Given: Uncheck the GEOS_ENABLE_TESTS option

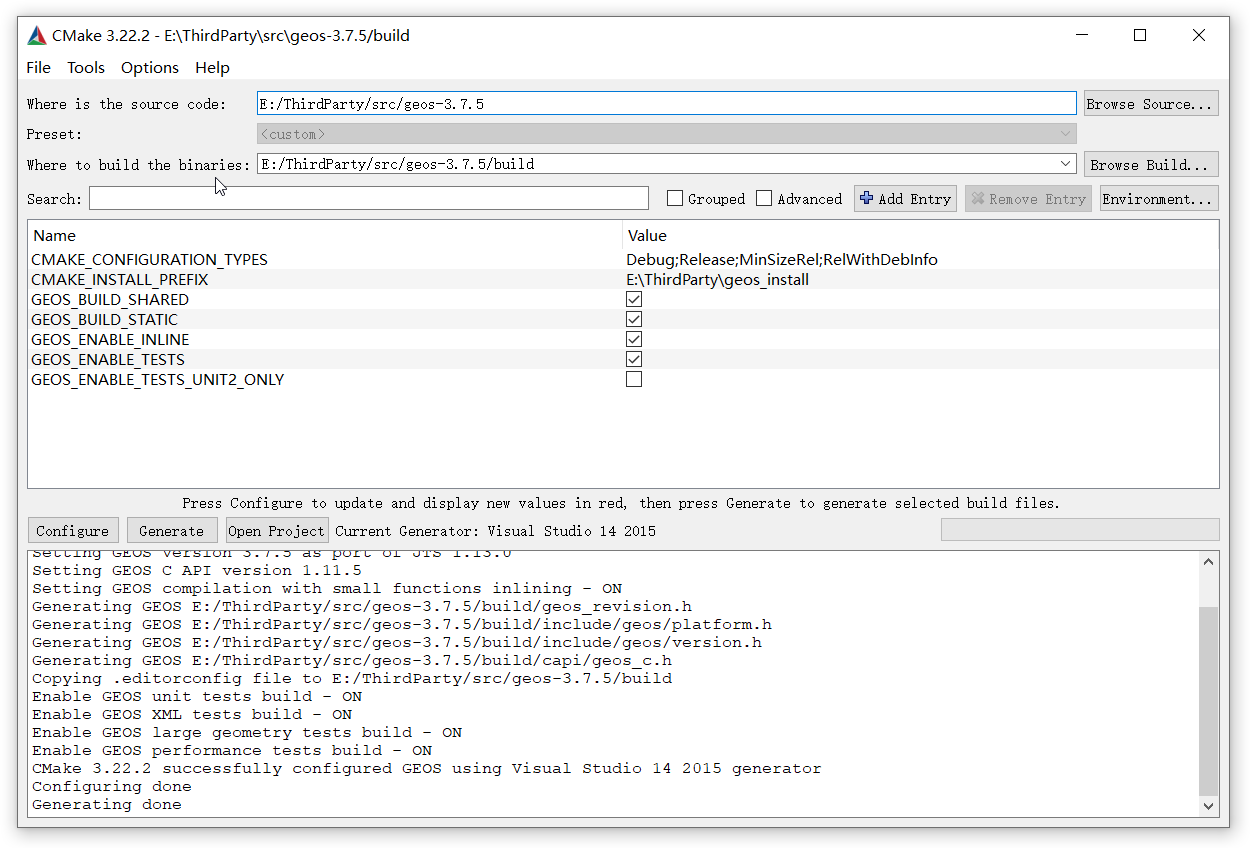Looking at the screenshot, I should (634, 359).
